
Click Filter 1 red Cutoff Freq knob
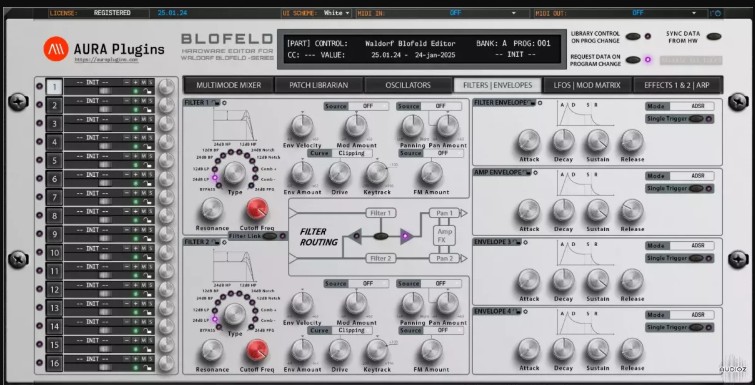coord(257,209)
